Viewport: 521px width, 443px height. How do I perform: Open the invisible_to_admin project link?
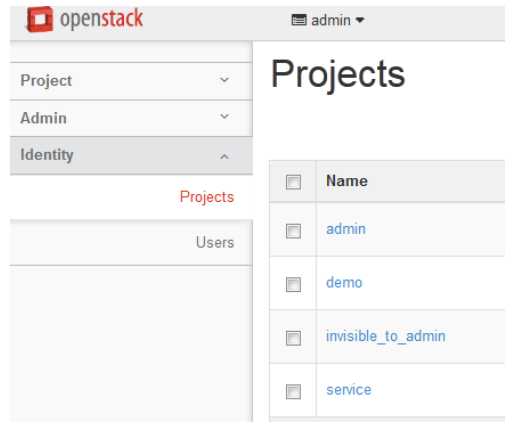point(386,336)
